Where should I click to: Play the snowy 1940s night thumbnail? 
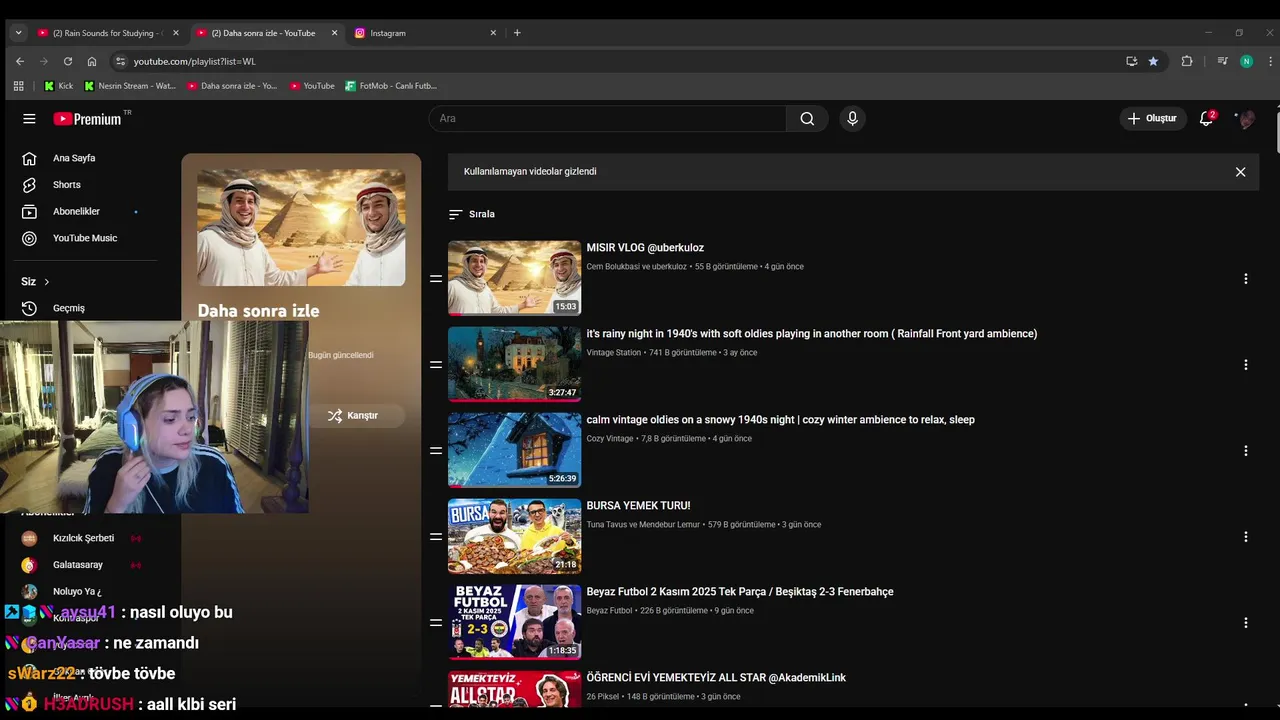(514, 450)
